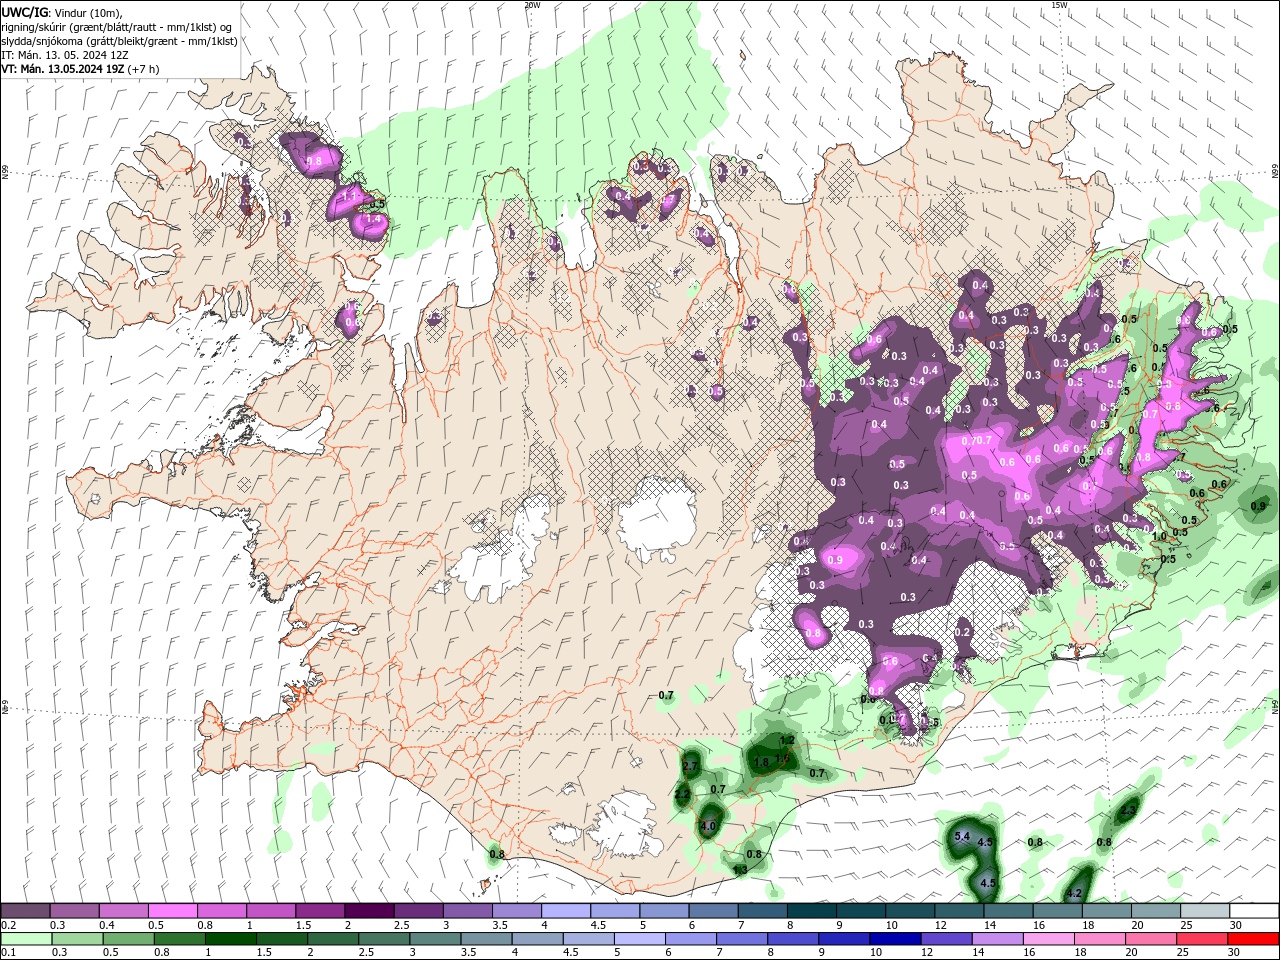Select the light lavender 4–4.5 snow legend swatch

565,911
